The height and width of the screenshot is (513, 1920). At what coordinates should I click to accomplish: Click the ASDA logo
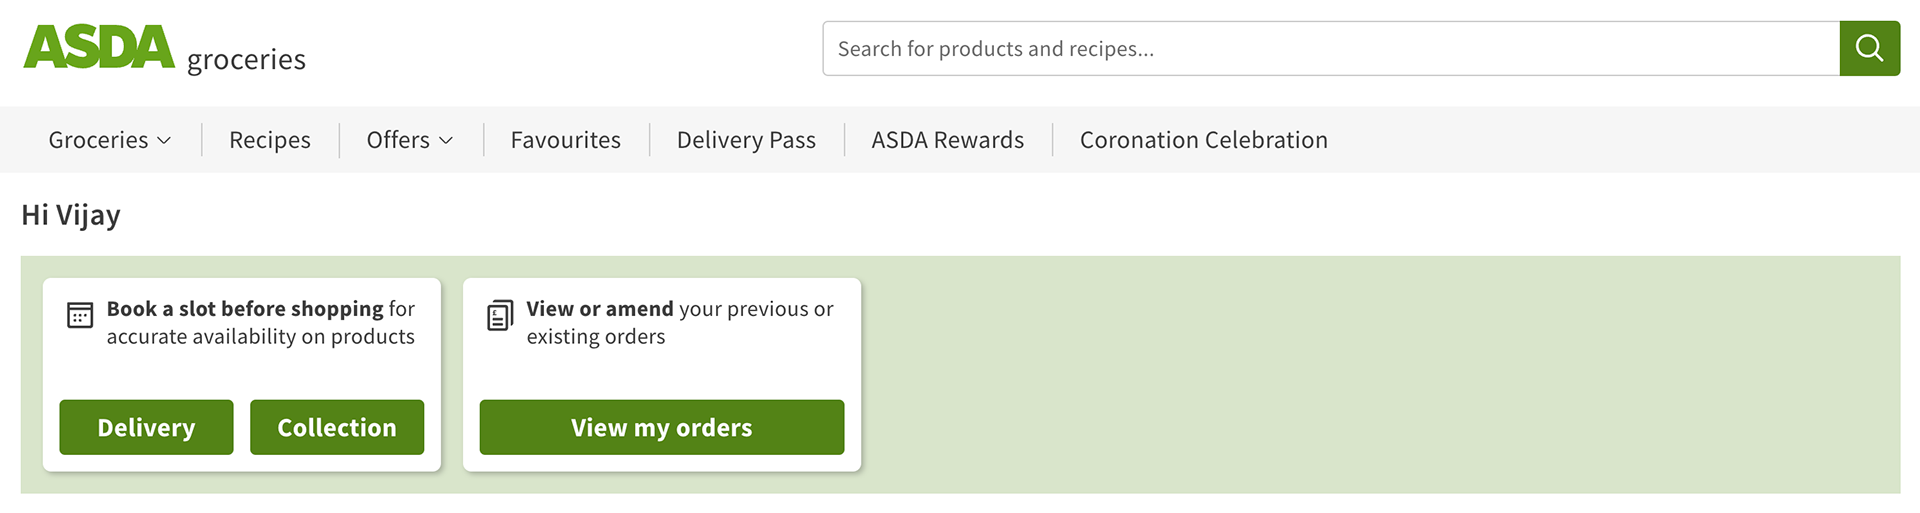pos(99,47)
